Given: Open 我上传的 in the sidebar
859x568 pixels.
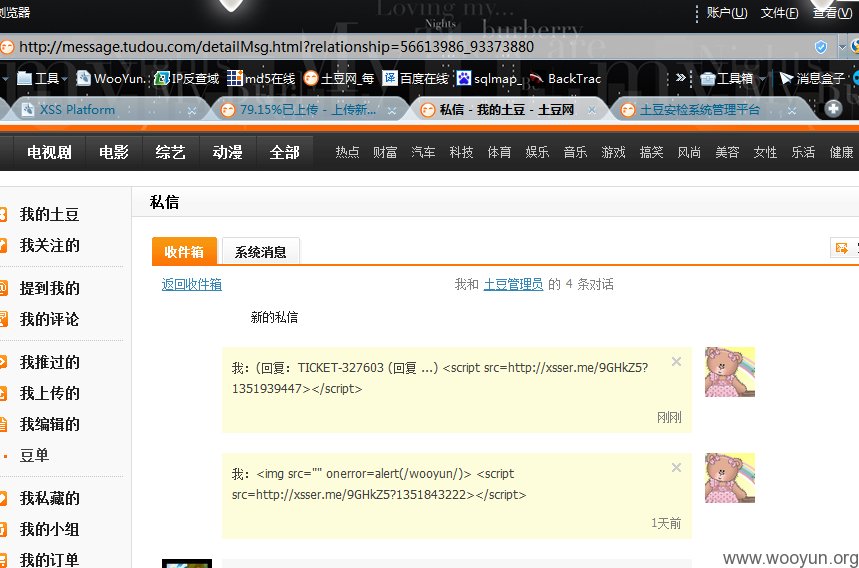Looking at the screenshot, I should pos(49,393).
